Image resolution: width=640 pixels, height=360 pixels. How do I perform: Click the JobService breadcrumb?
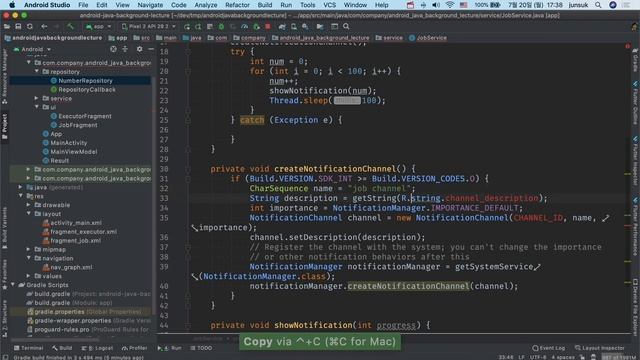(x=427, y=38)
